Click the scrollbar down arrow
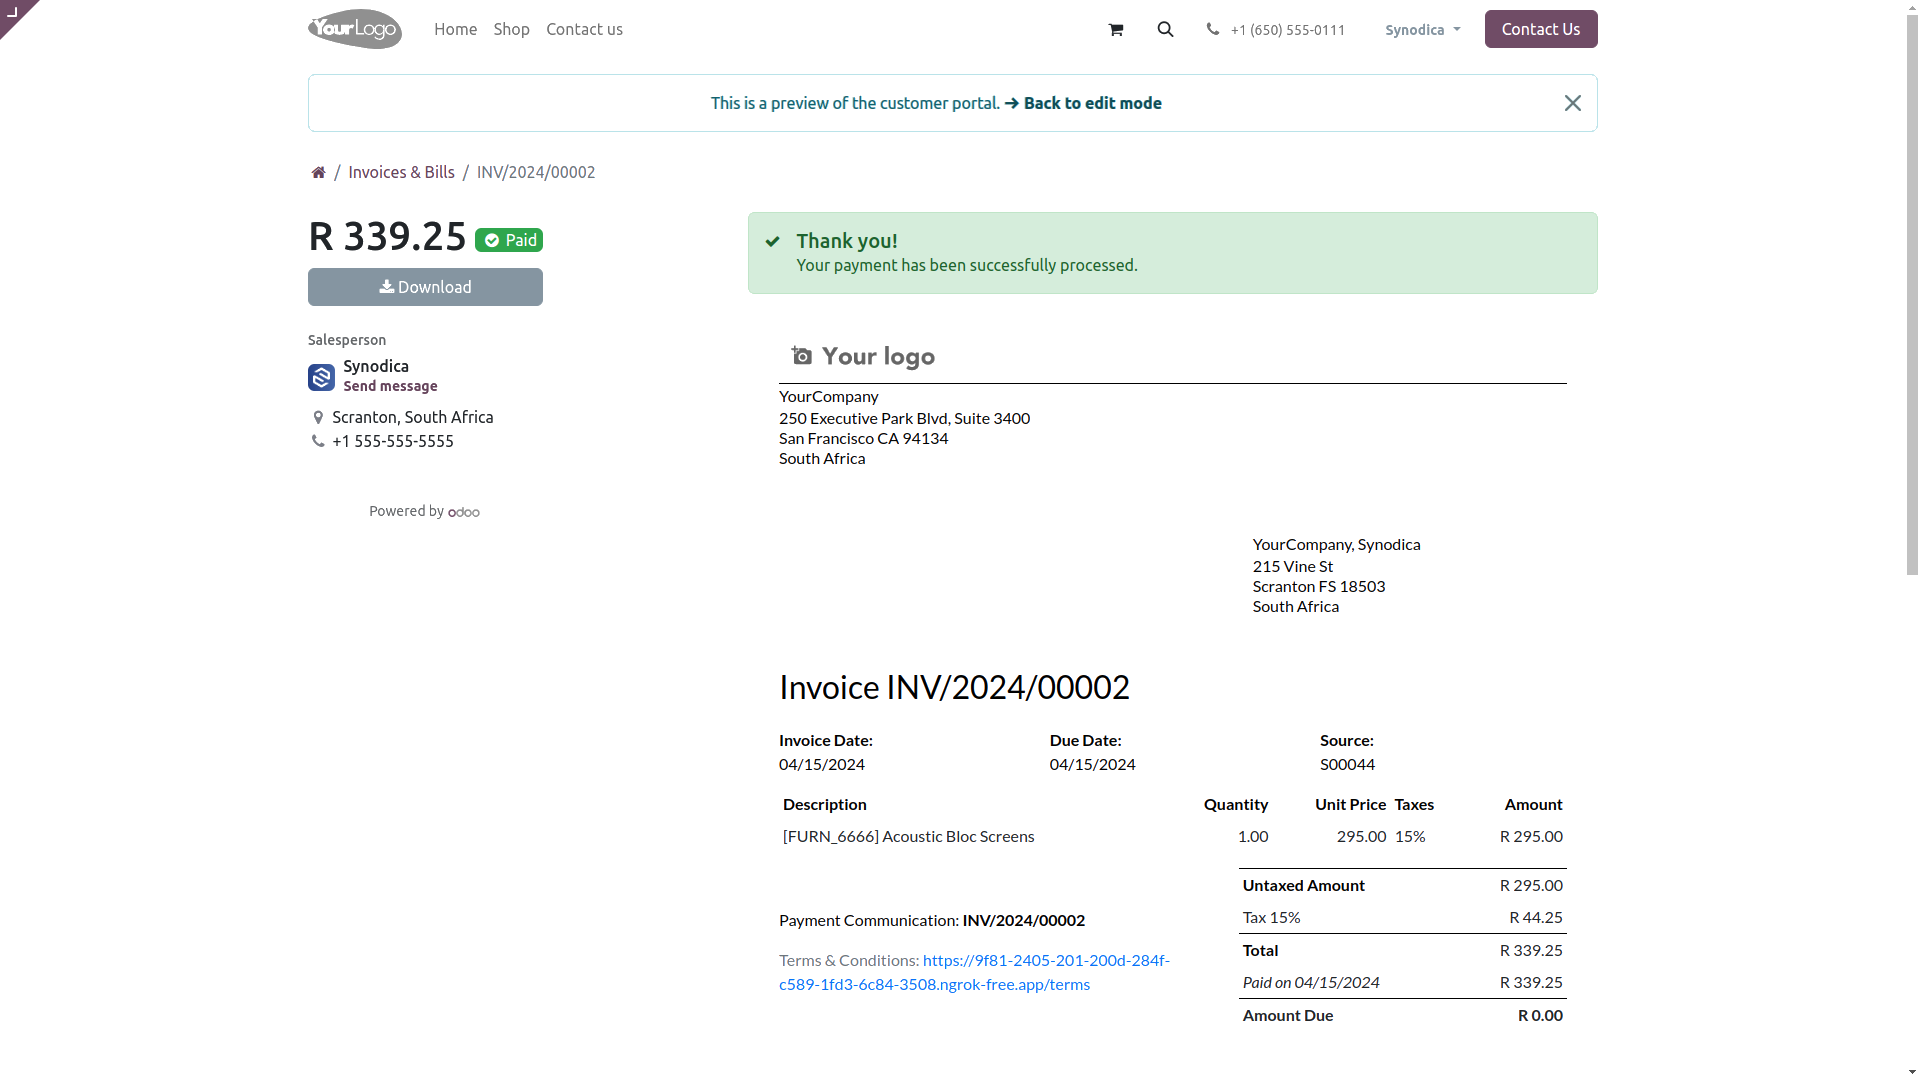1920x1080 pixels. click(1912, 1072)
